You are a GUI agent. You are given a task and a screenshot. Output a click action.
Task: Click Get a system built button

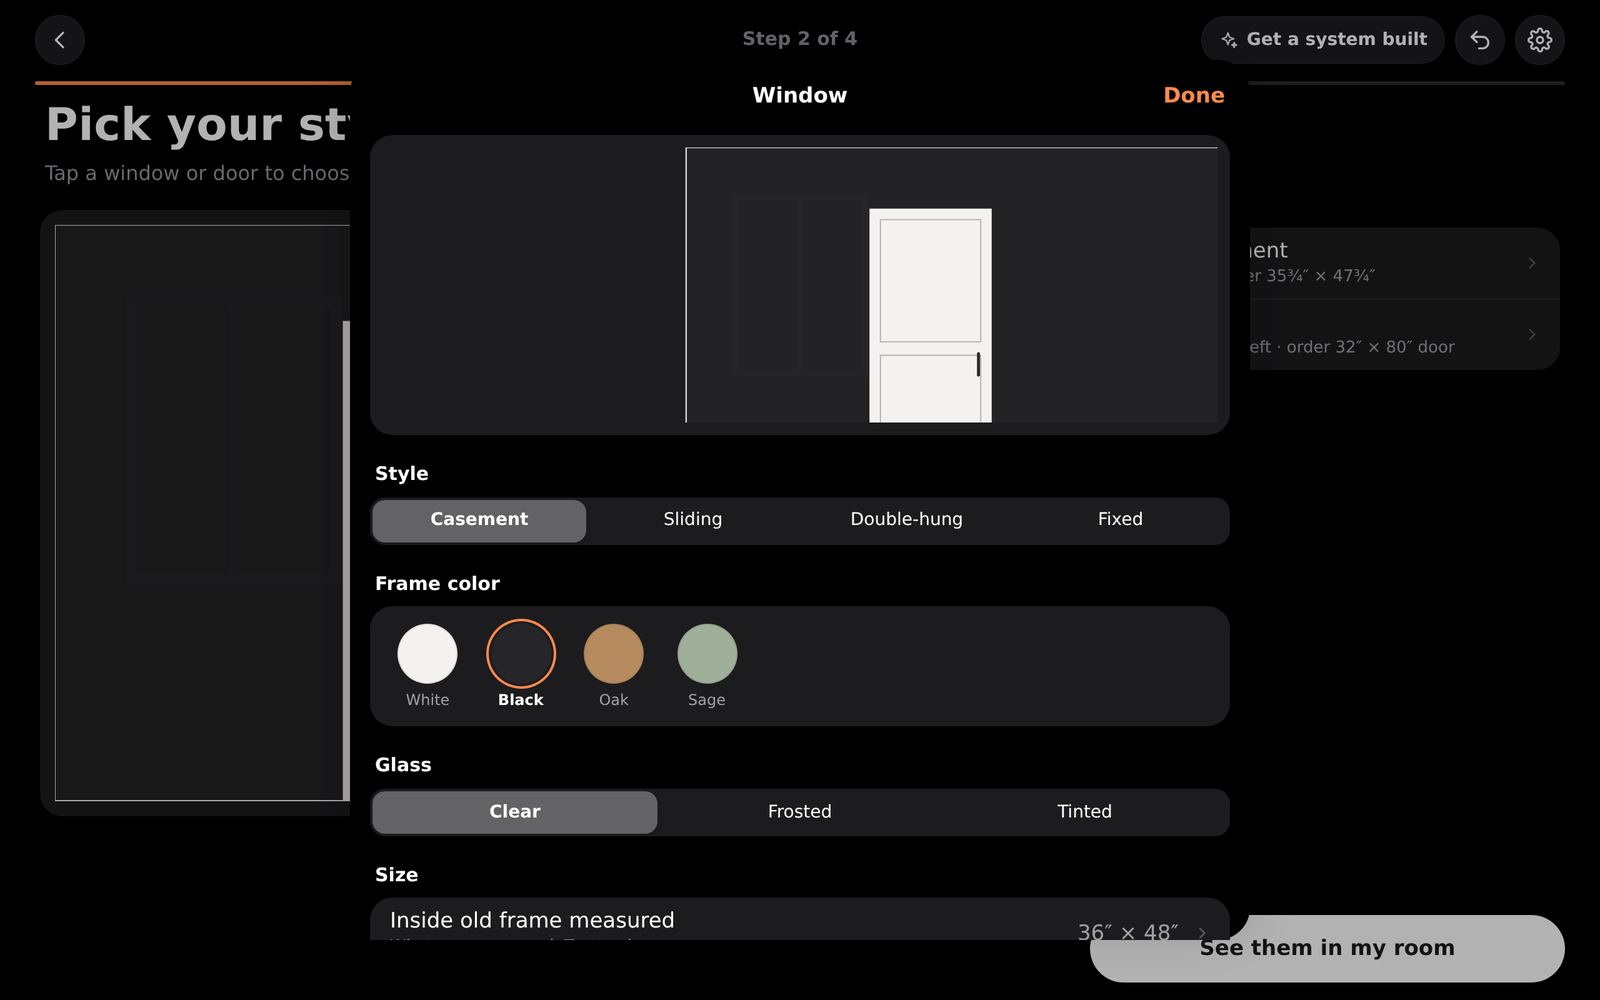1323,40
